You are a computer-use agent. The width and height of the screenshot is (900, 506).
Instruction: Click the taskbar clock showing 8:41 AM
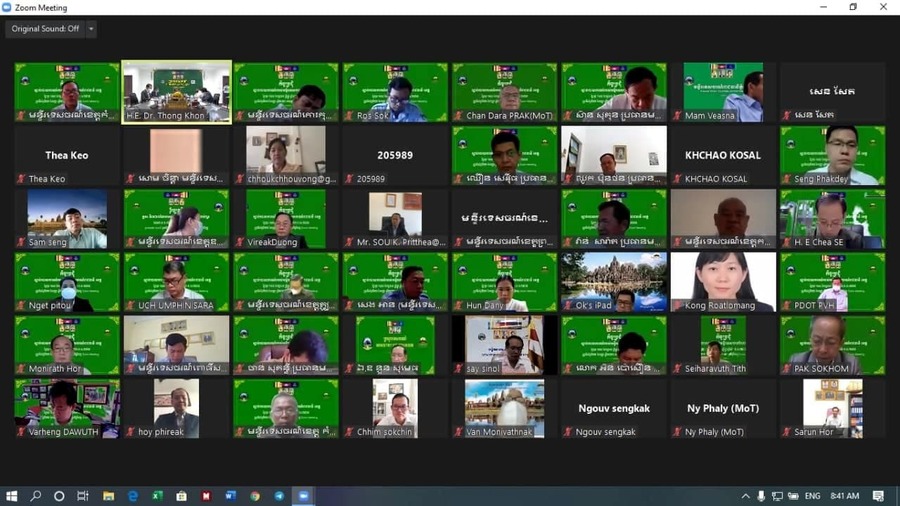click(x=844, y=496)
